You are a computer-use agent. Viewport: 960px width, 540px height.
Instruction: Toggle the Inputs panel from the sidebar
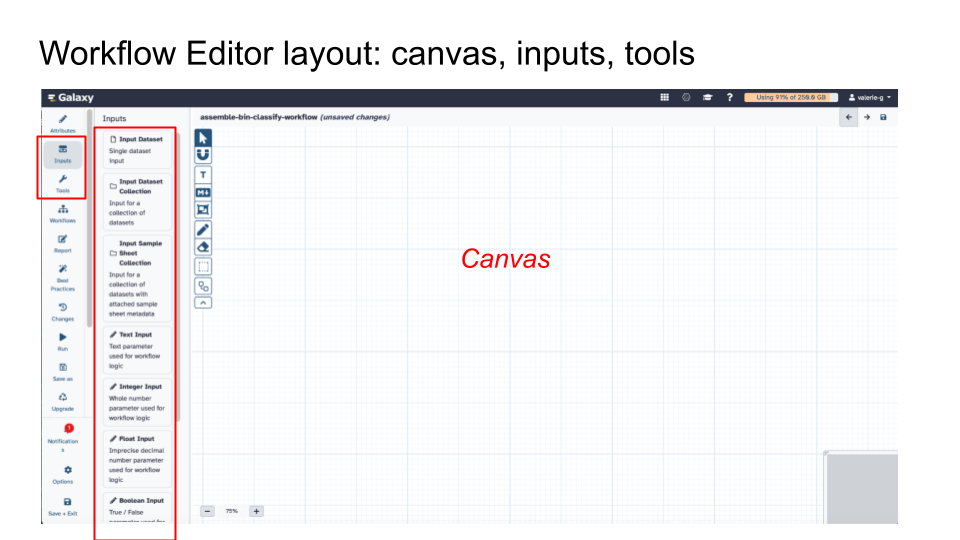pyautogui.click(x=62, y=153)
